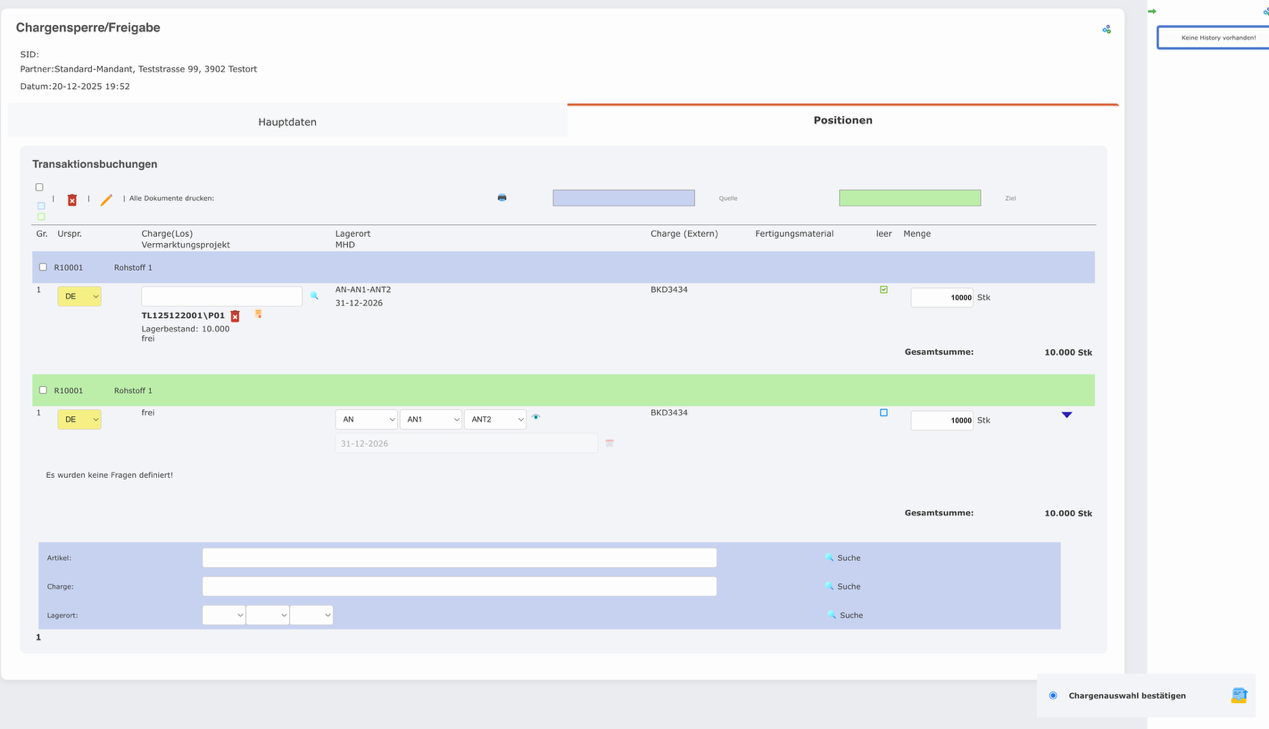Click magnifier icon beside the Charge(Los) field

point(314,296)
